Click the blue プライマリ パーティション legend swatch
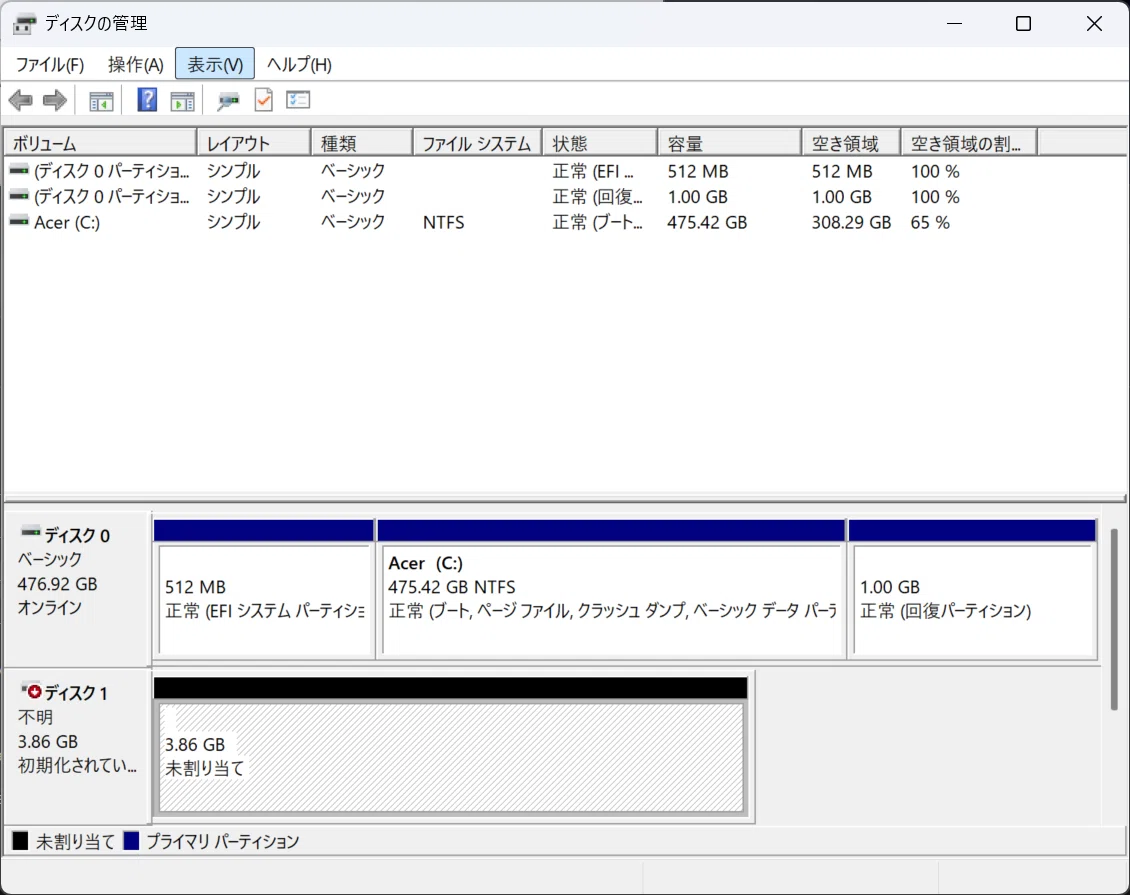Screen dimensions: 1130x895 click(x=131, y=841)
